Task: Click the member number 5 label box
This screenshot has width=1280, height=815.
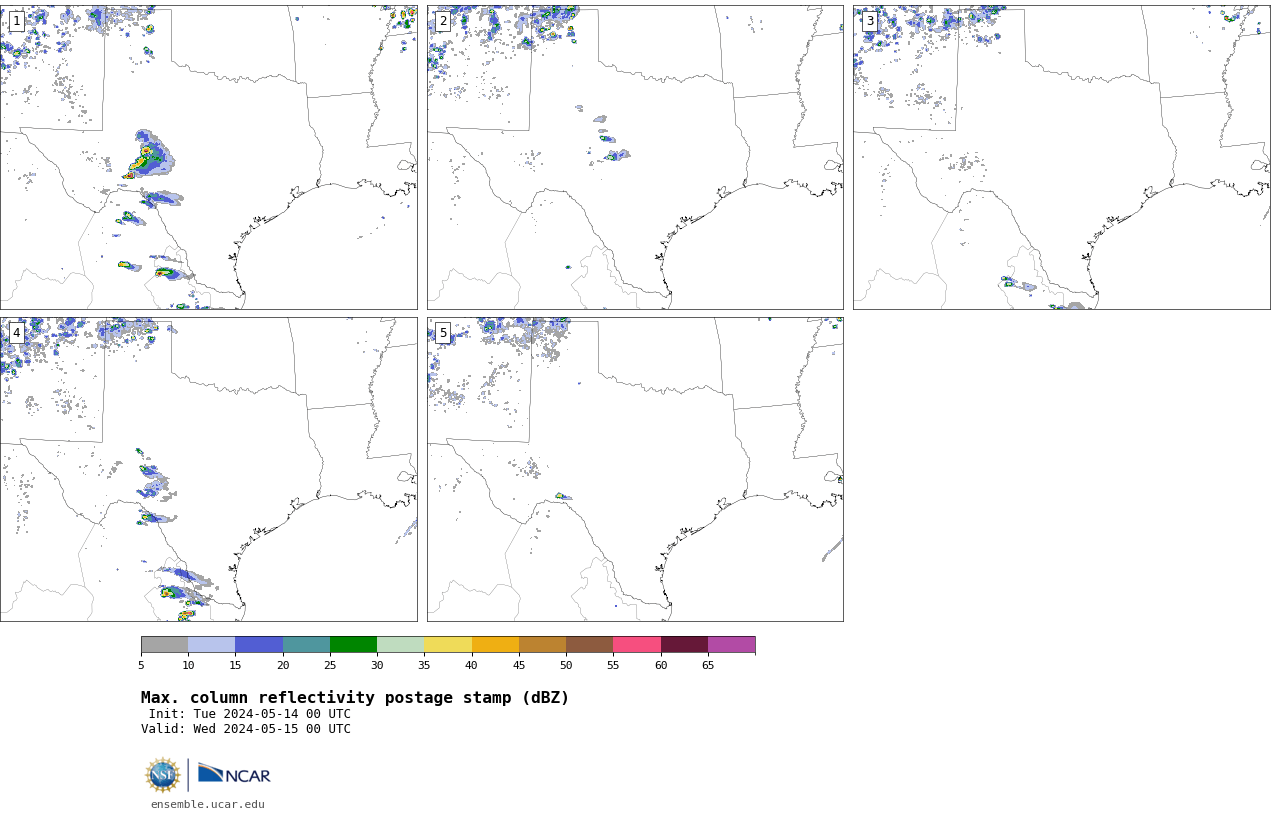Action: (x=443, y=333)
